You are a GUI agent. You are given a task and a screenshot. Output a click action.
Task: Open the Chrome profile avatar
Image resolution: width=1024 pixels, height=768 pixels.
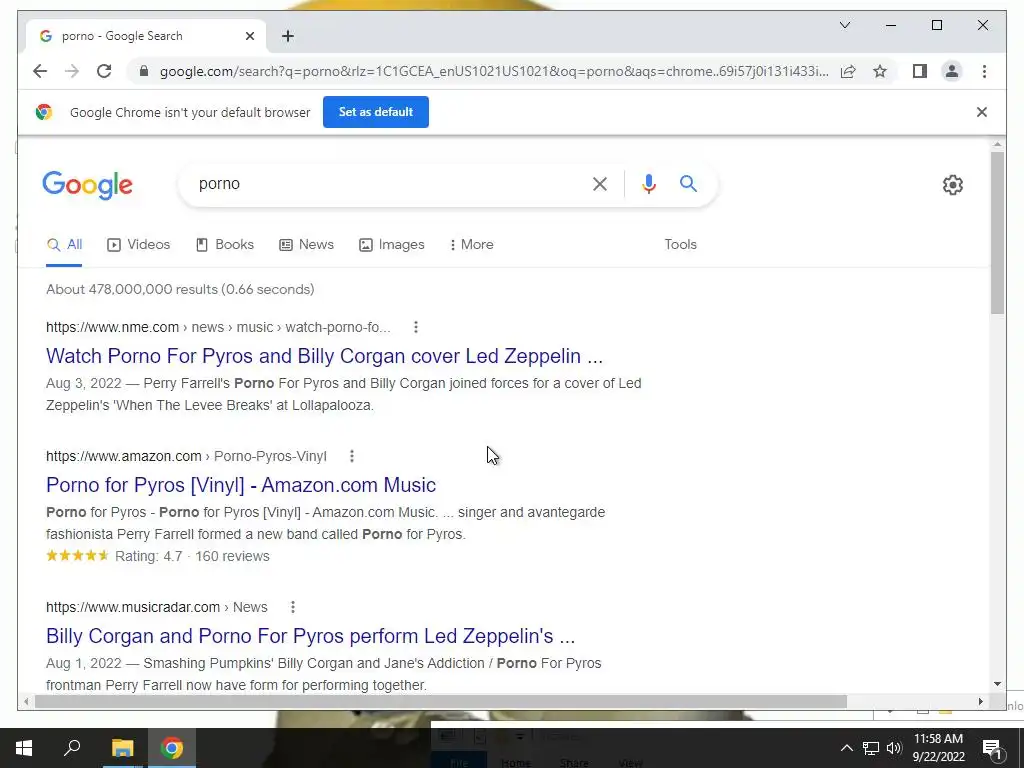coord(952,71)
